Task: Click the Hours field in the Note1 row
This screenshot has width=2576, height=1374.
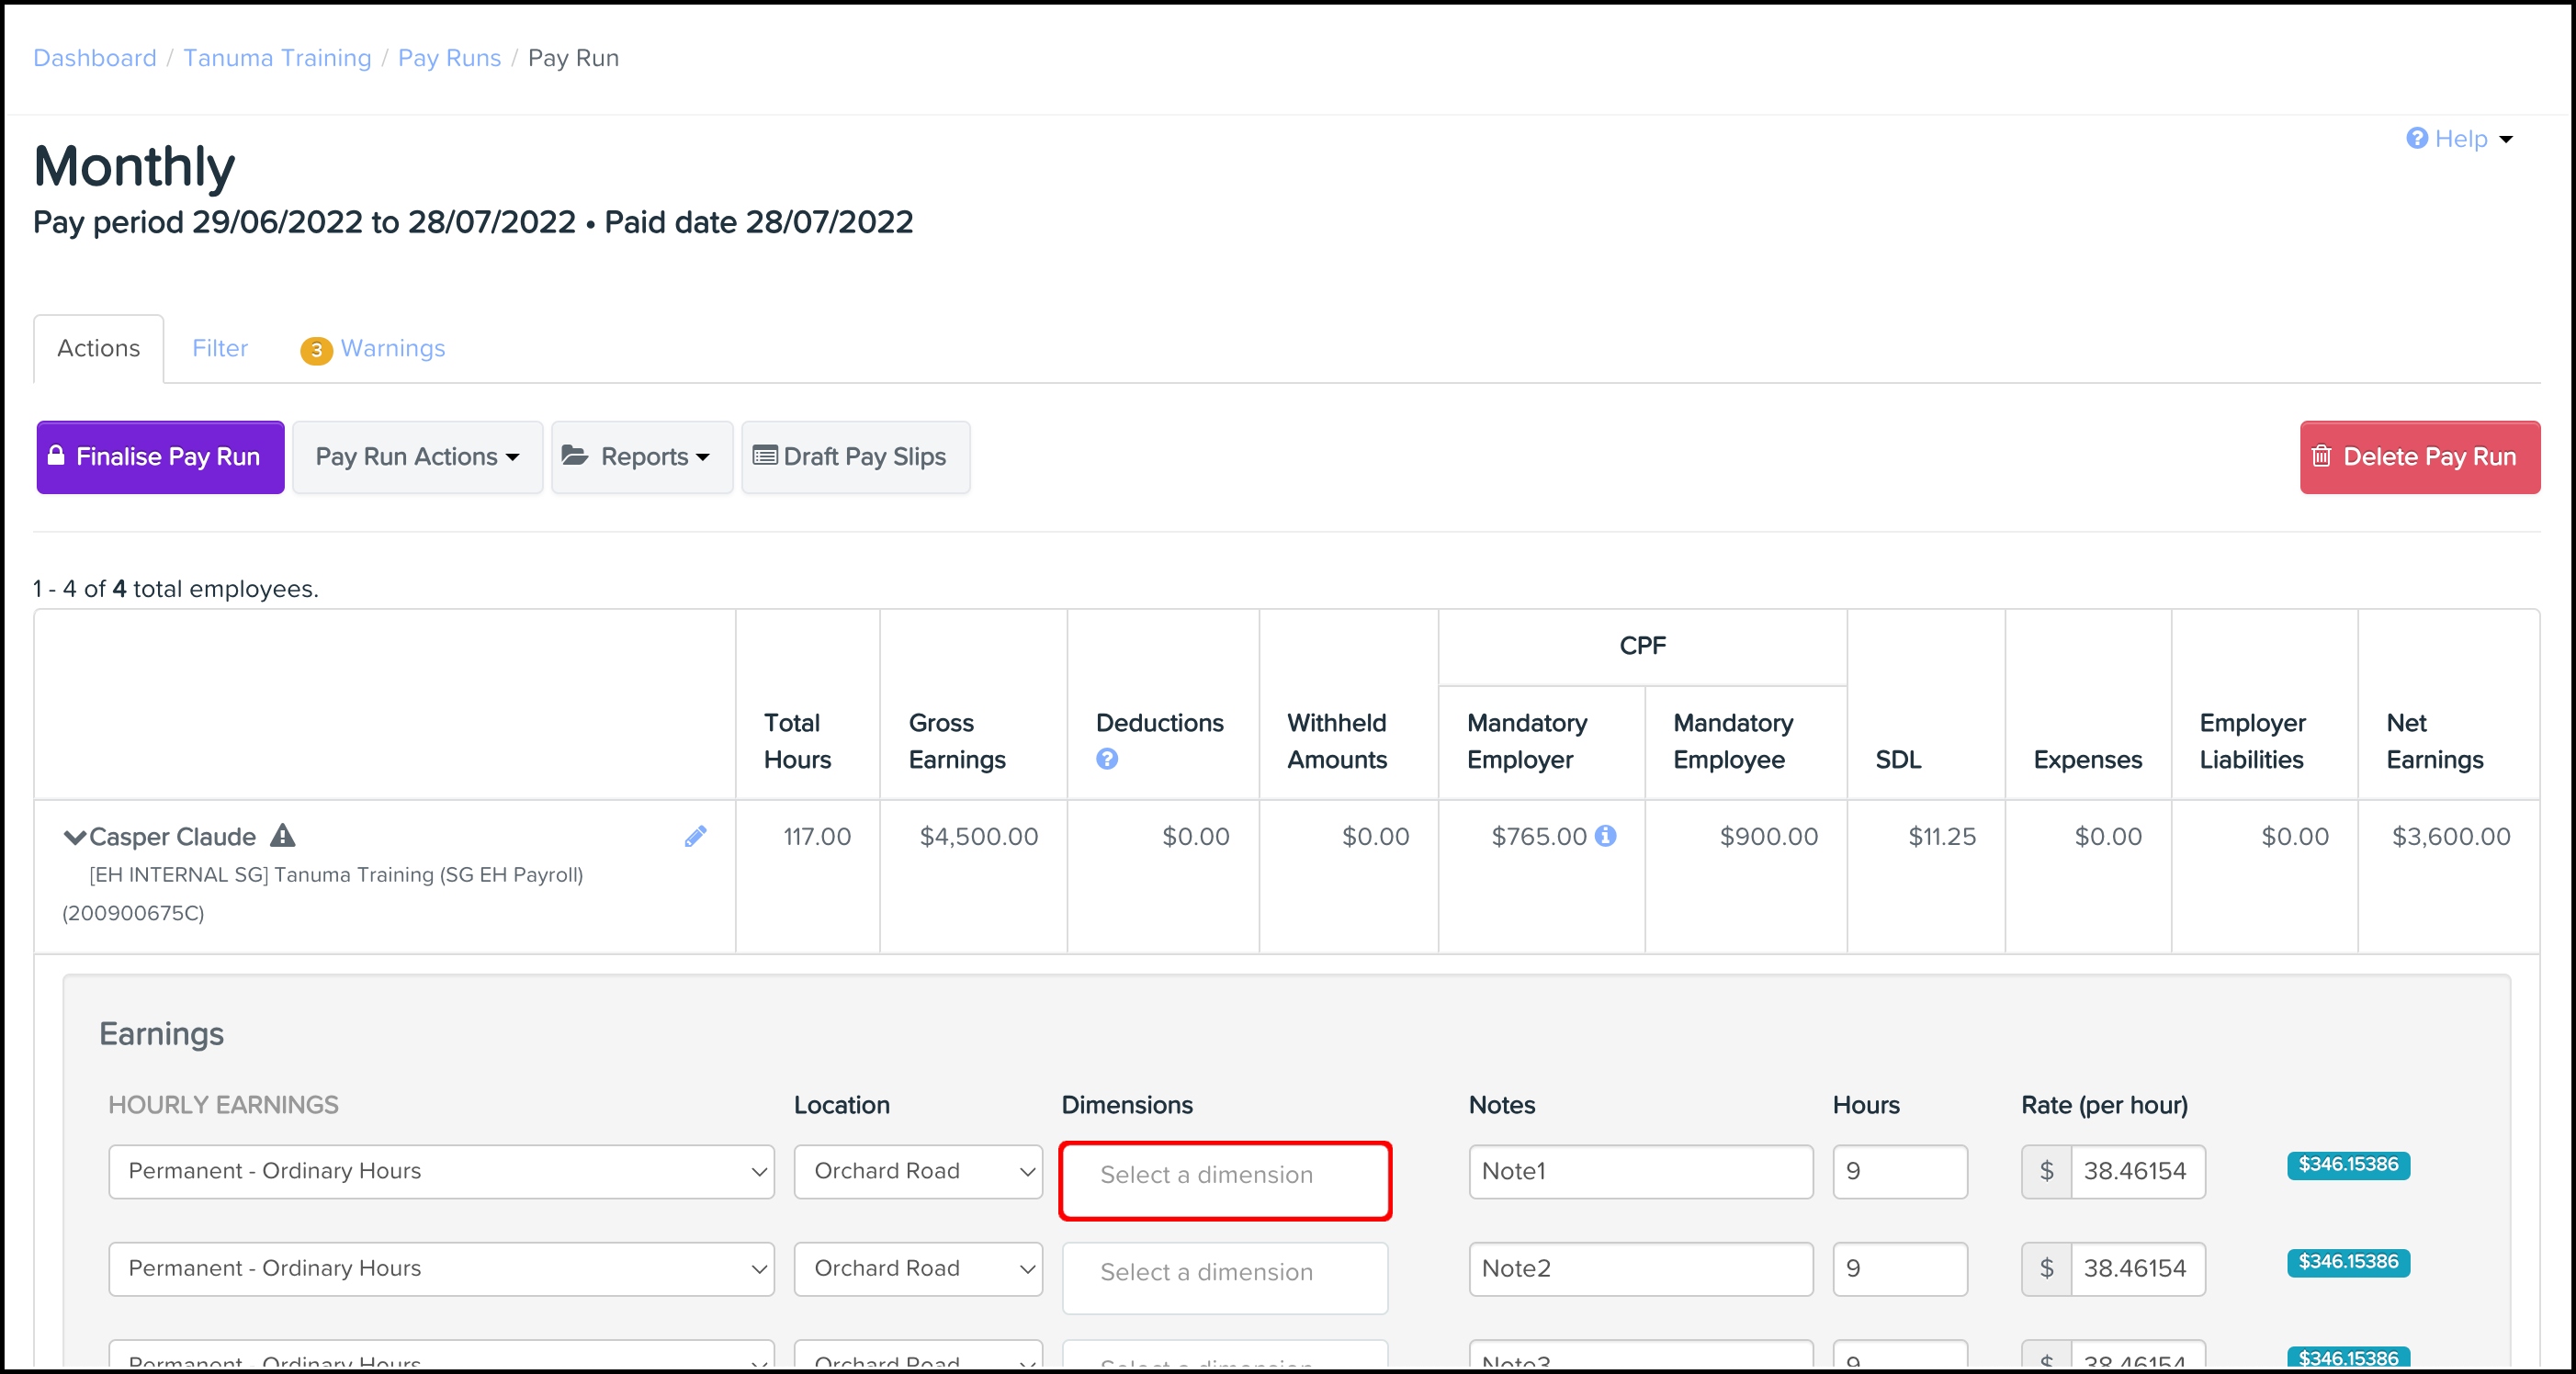Action: [1900, 1171]
